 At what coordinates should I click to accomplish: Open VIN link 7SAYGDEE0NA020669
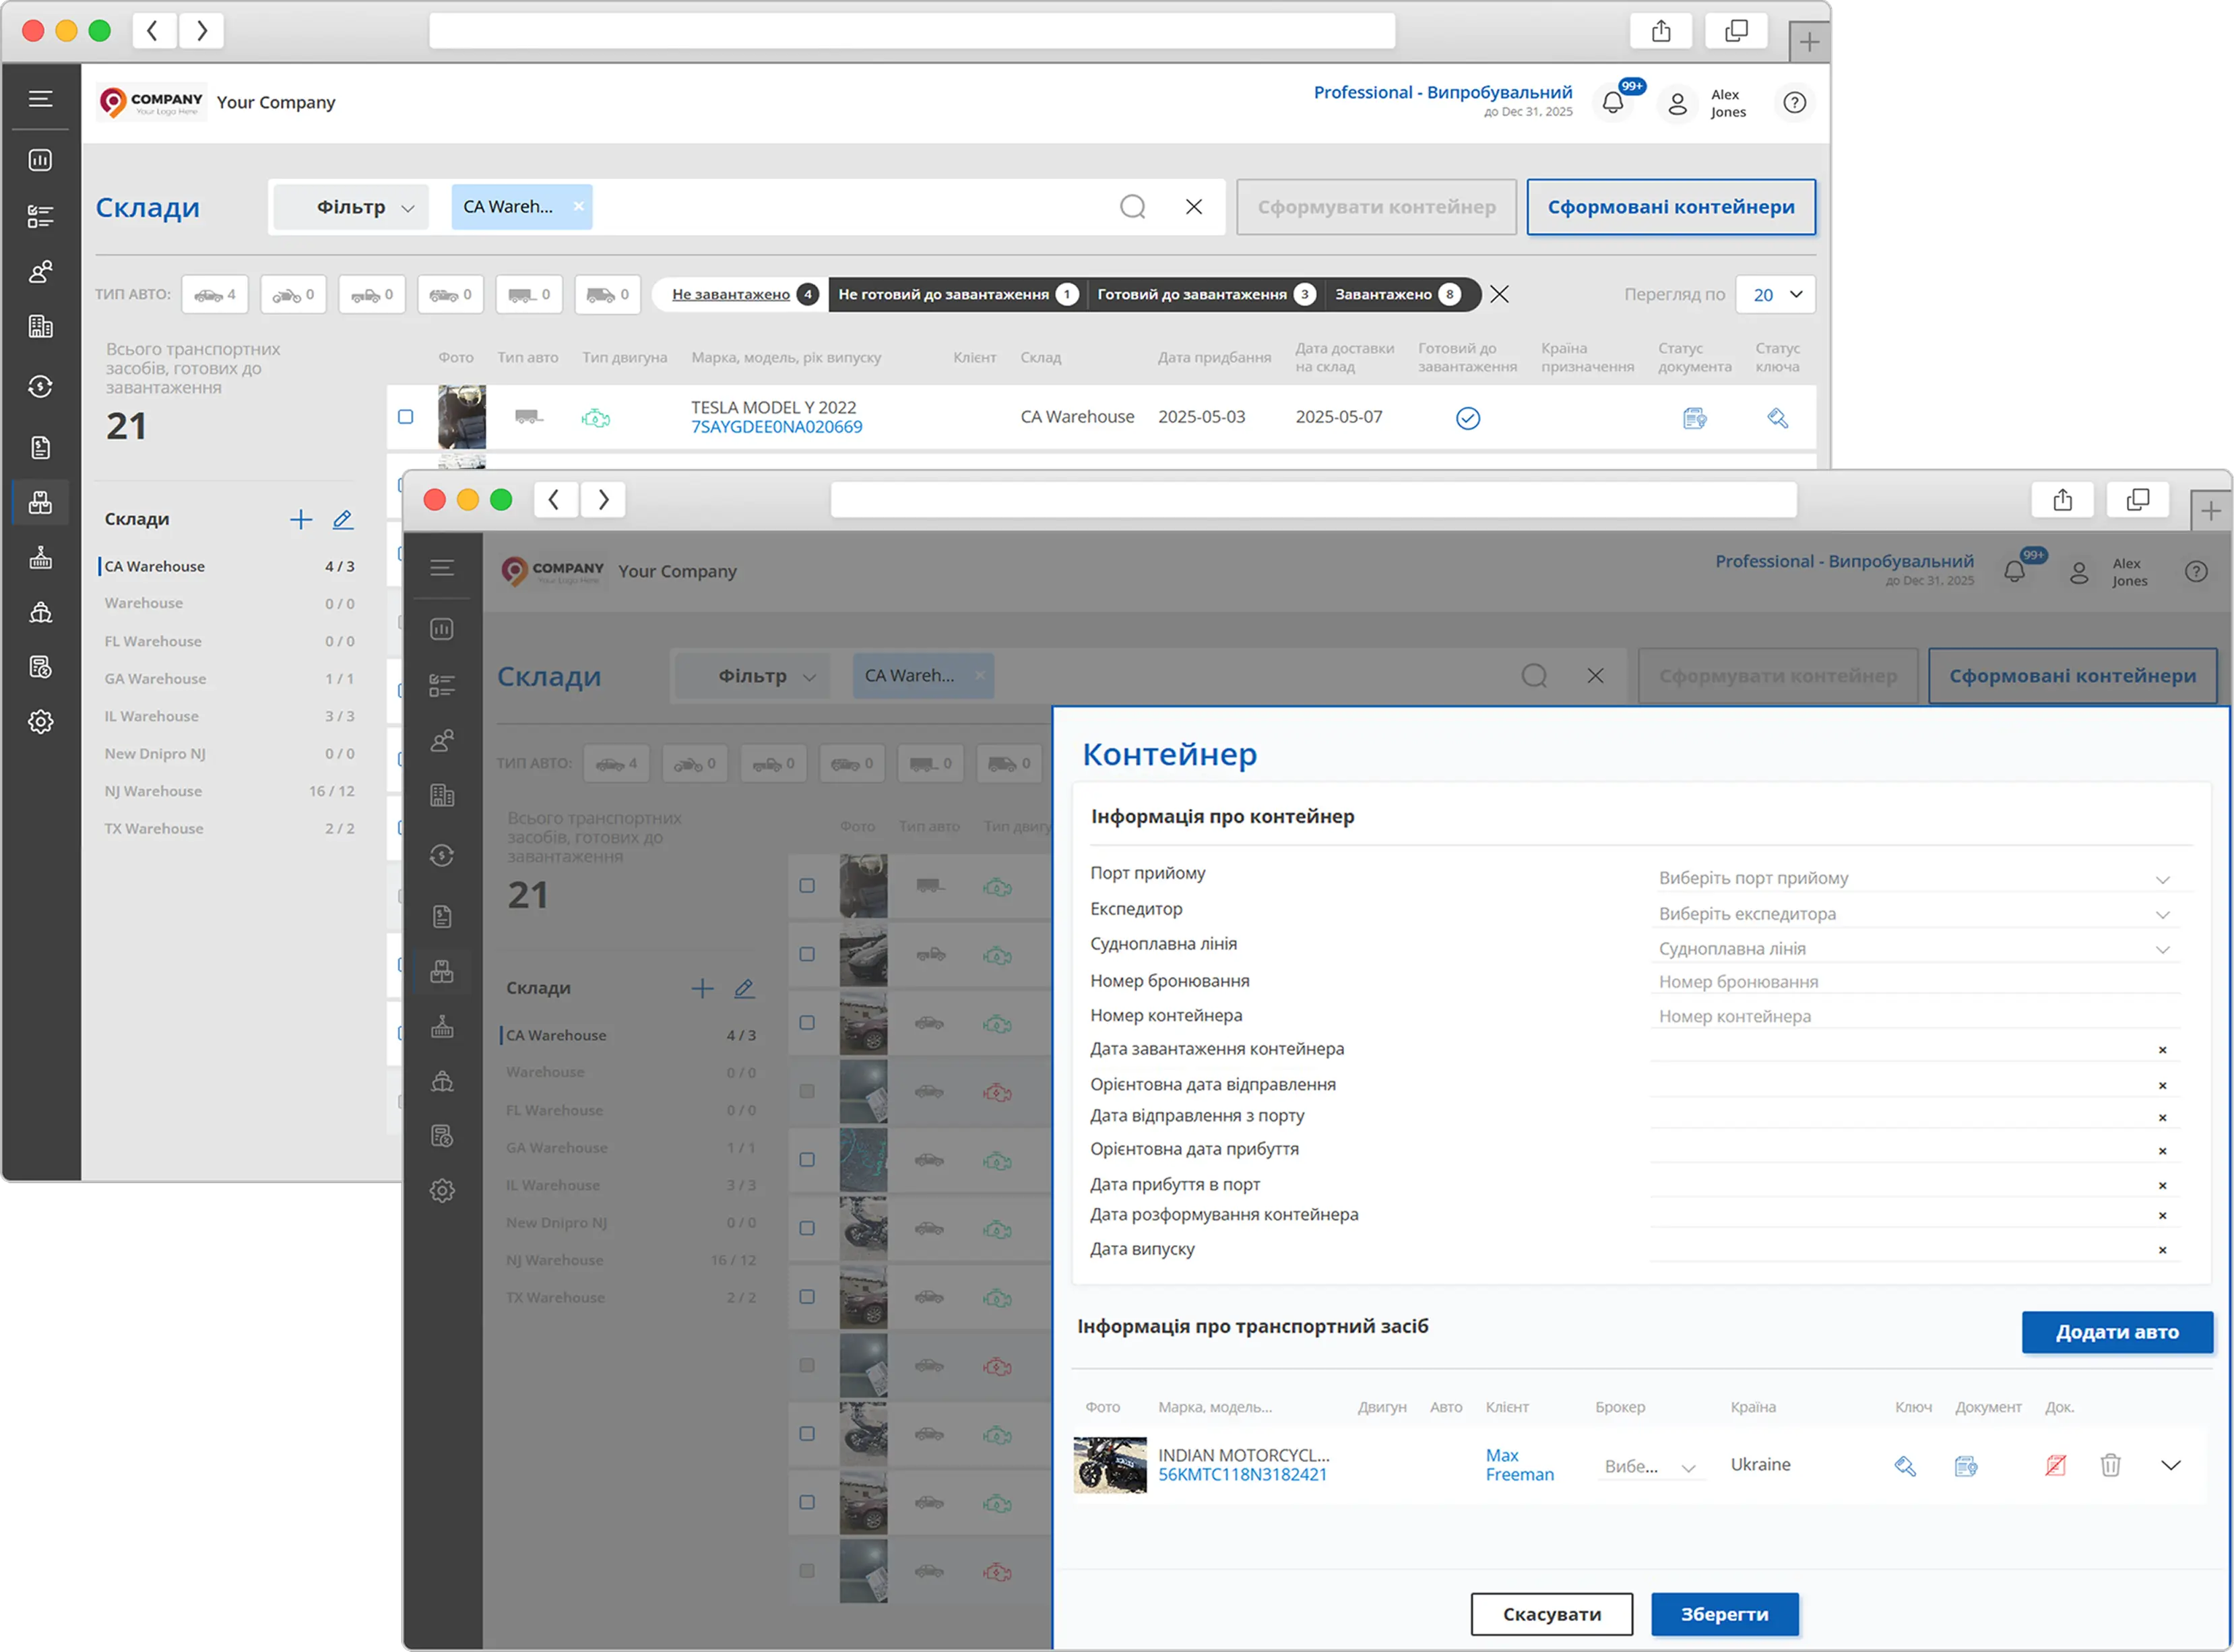pyautogui.click(x=776, y=427)
